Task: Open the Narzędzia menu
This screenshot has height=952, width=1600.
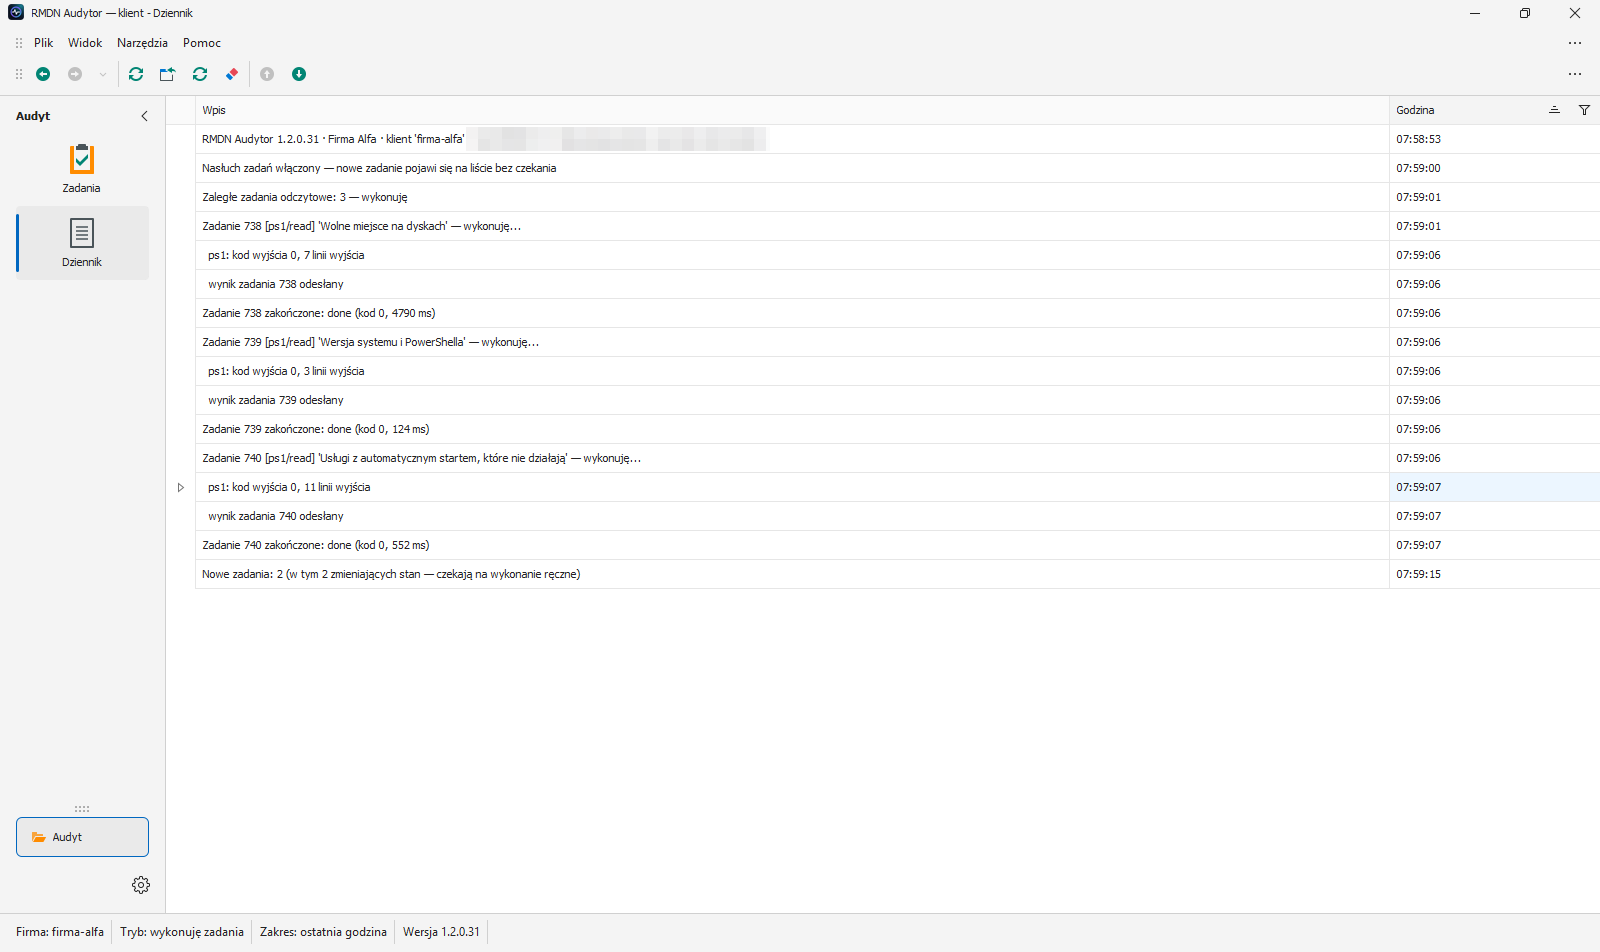Action: coord(142,43)
